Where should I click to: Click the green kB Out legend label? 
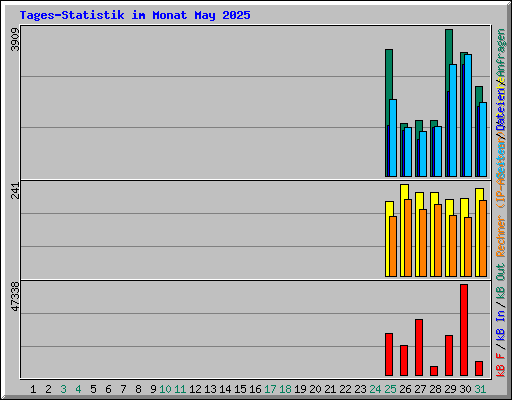coord(501,282)
